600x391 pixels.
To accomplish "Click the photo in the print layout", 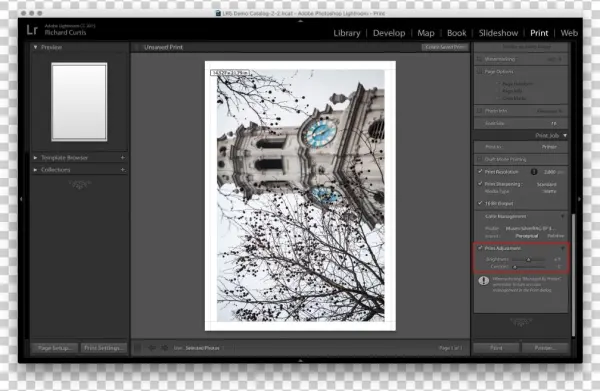I will (x=301, y=196).
